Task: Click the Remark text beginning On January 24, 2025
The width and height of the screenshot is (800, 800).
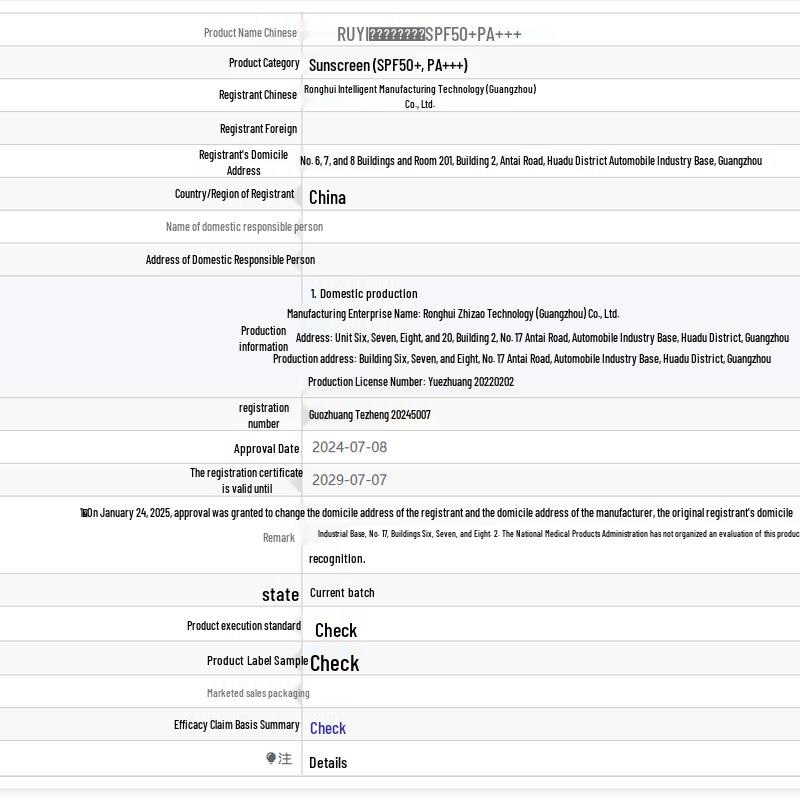Action: tap(440, 513)
